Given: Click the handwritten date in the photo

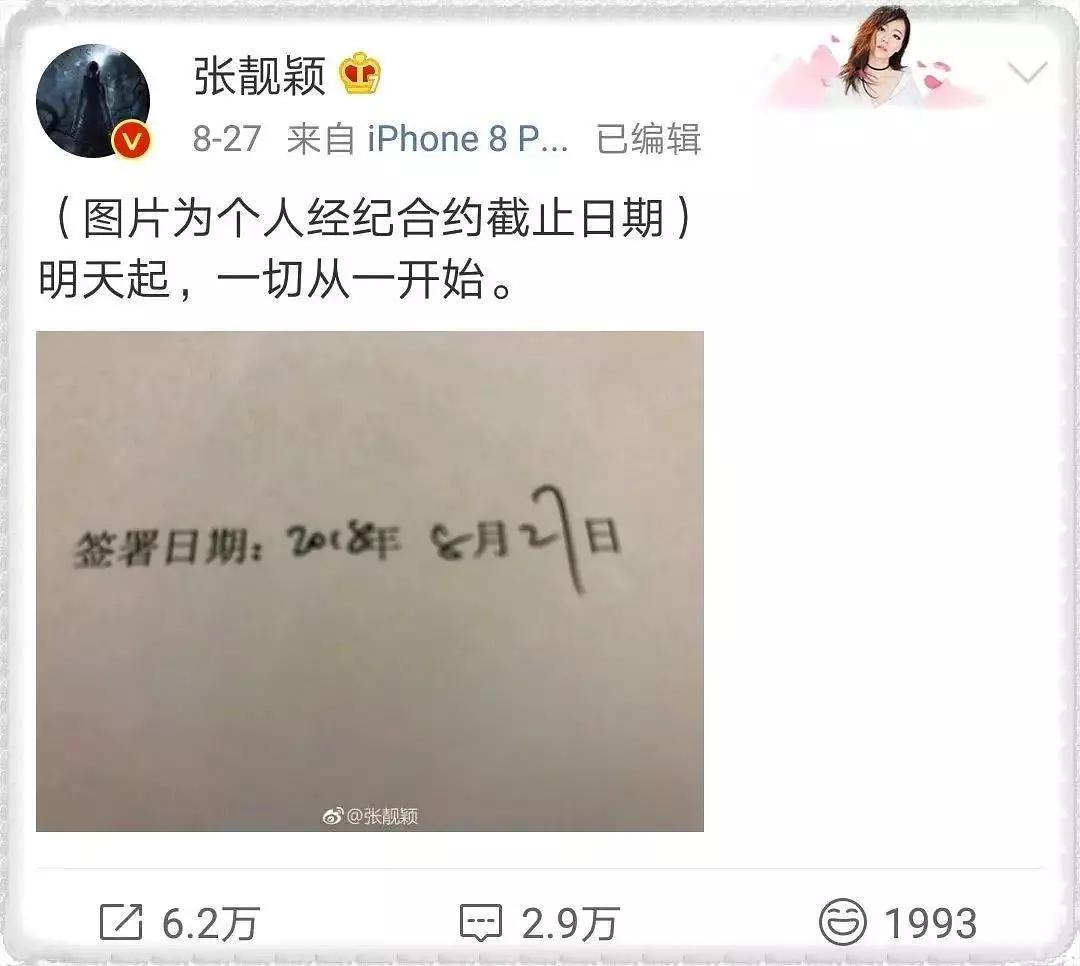Looking at the screenshot, I should (x=454, y=539).
